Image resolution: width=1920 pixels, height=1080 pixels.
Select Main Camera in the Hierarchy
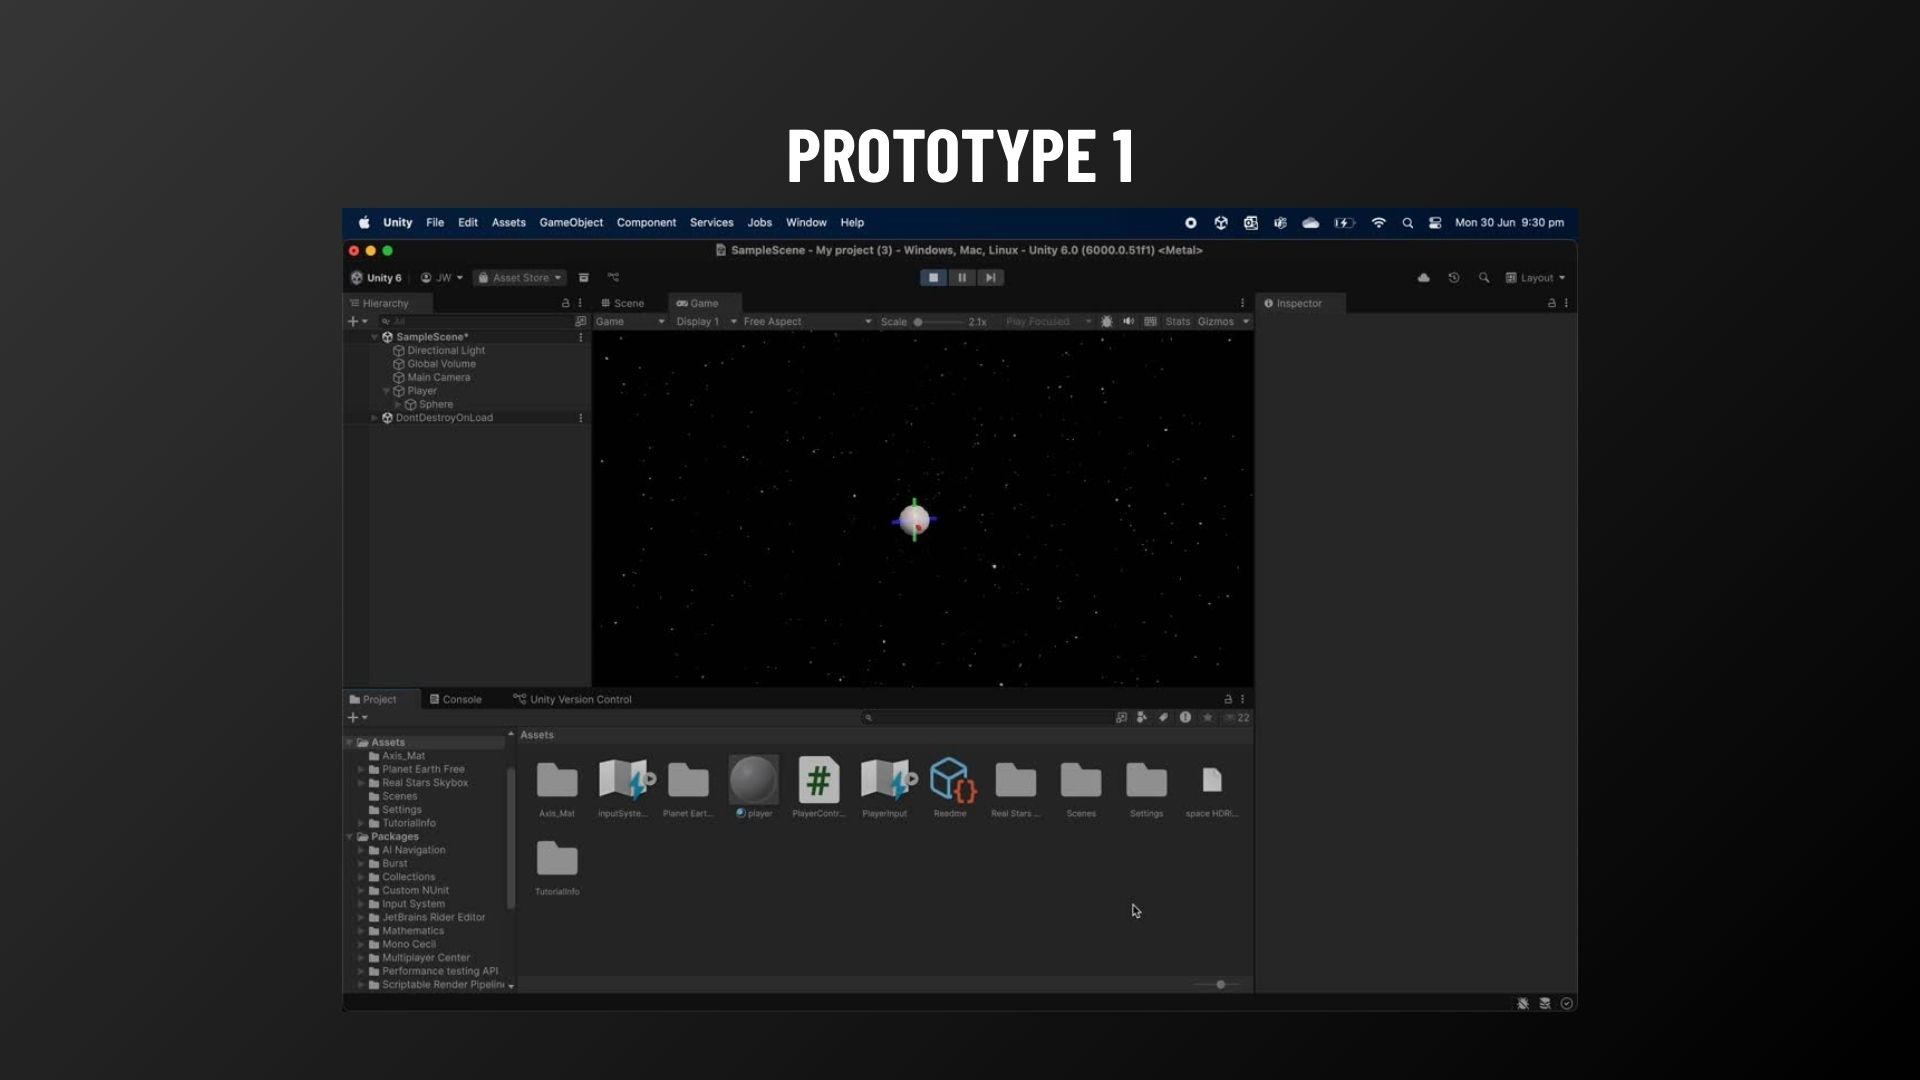(438, 378)
